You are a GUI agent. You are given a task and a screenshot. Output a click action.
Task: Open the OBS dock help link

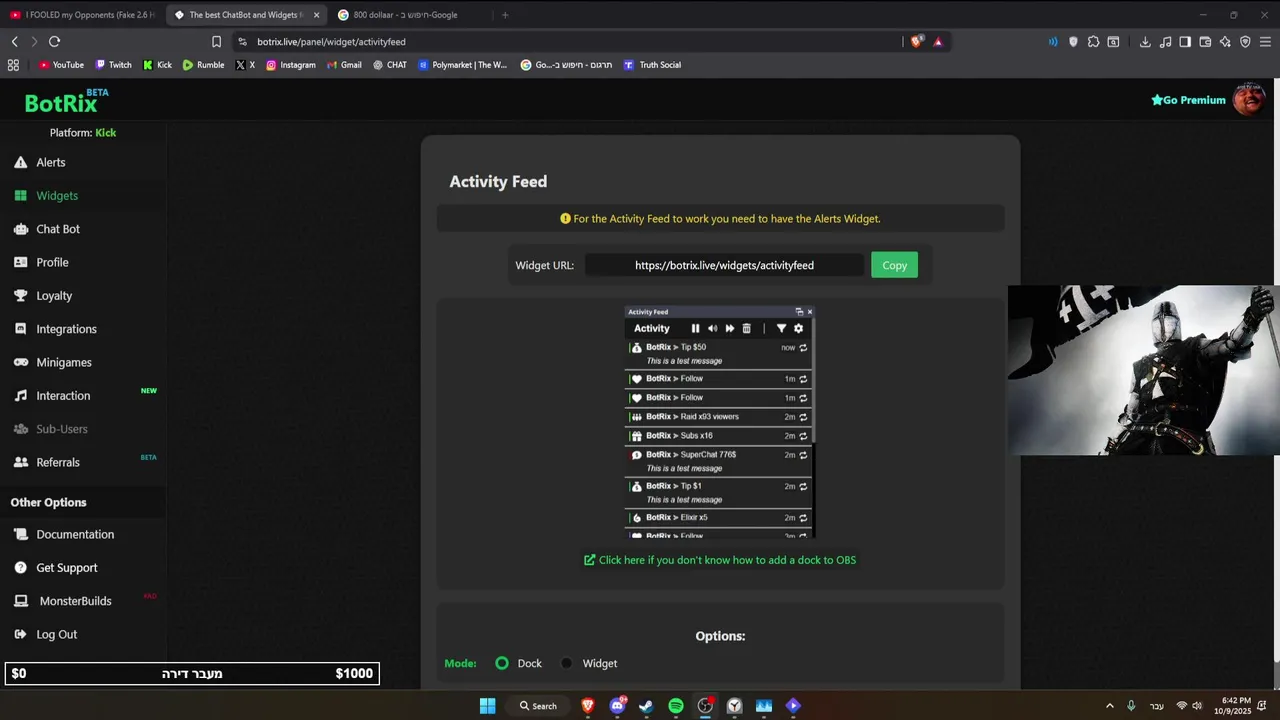720,560
